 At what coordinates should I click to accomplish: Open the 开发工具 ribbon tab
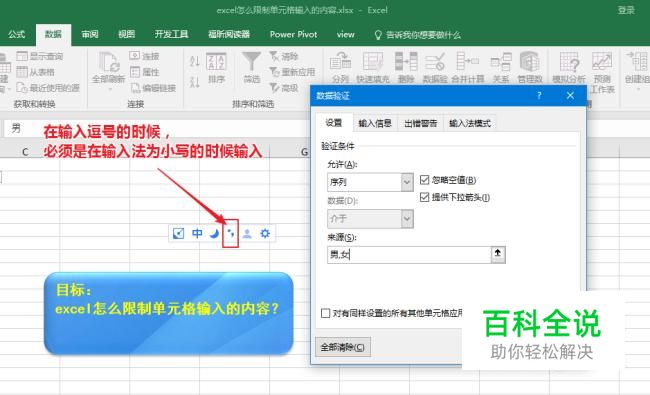coord(171,34)
